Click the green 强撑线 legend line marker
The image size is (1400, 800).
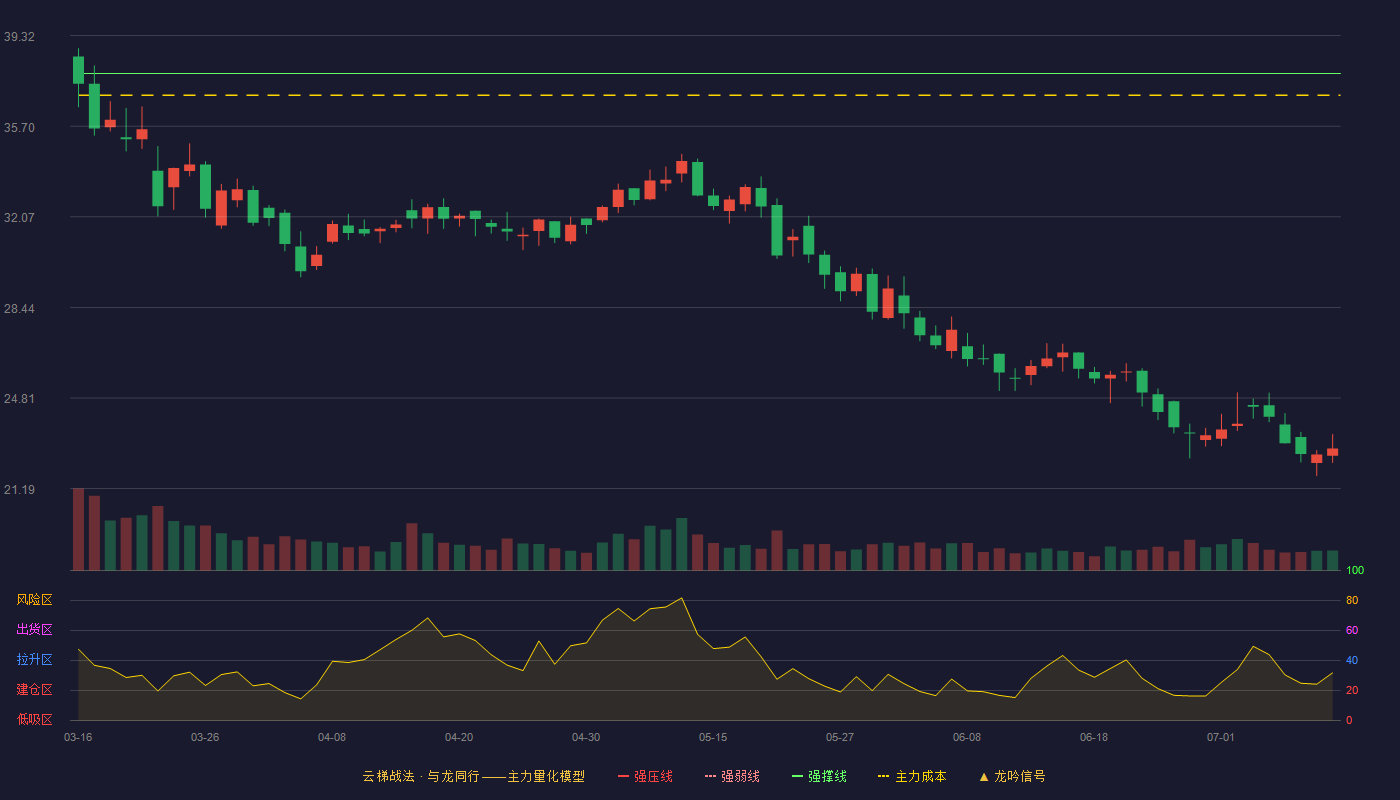797,776
